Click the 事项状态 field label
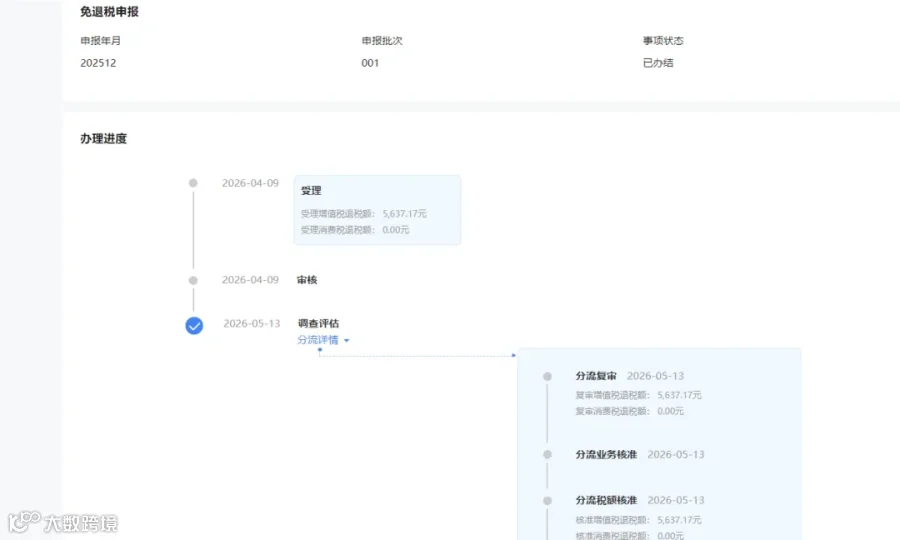The height and width of the screenshot is (540, 900). point(663,41)
